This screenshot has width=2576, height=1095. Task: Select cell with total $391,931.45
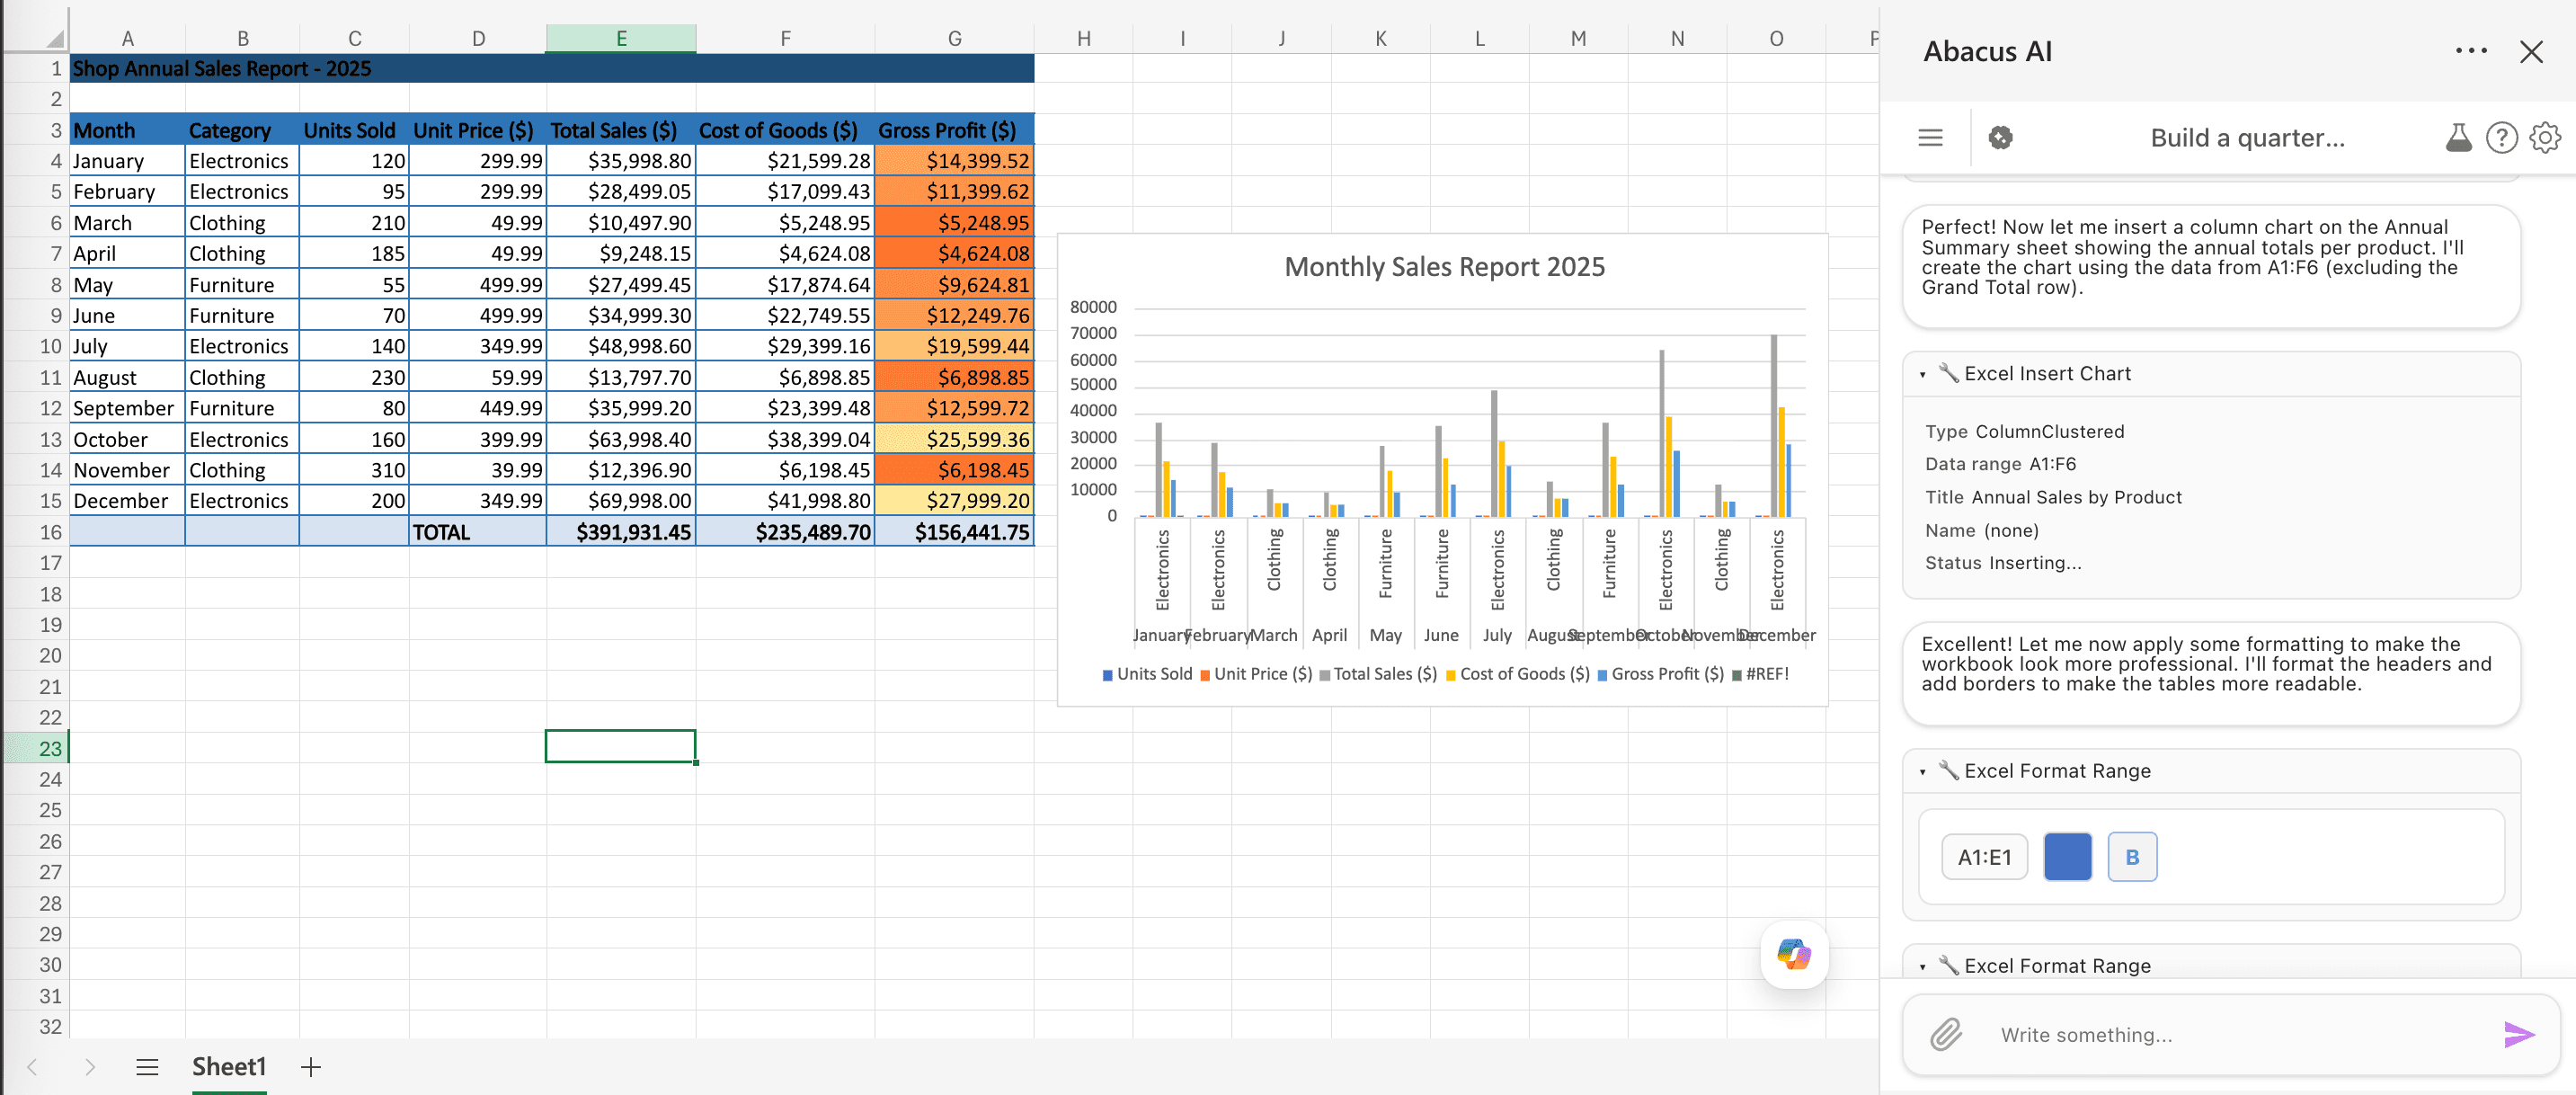tap(621, 532)
